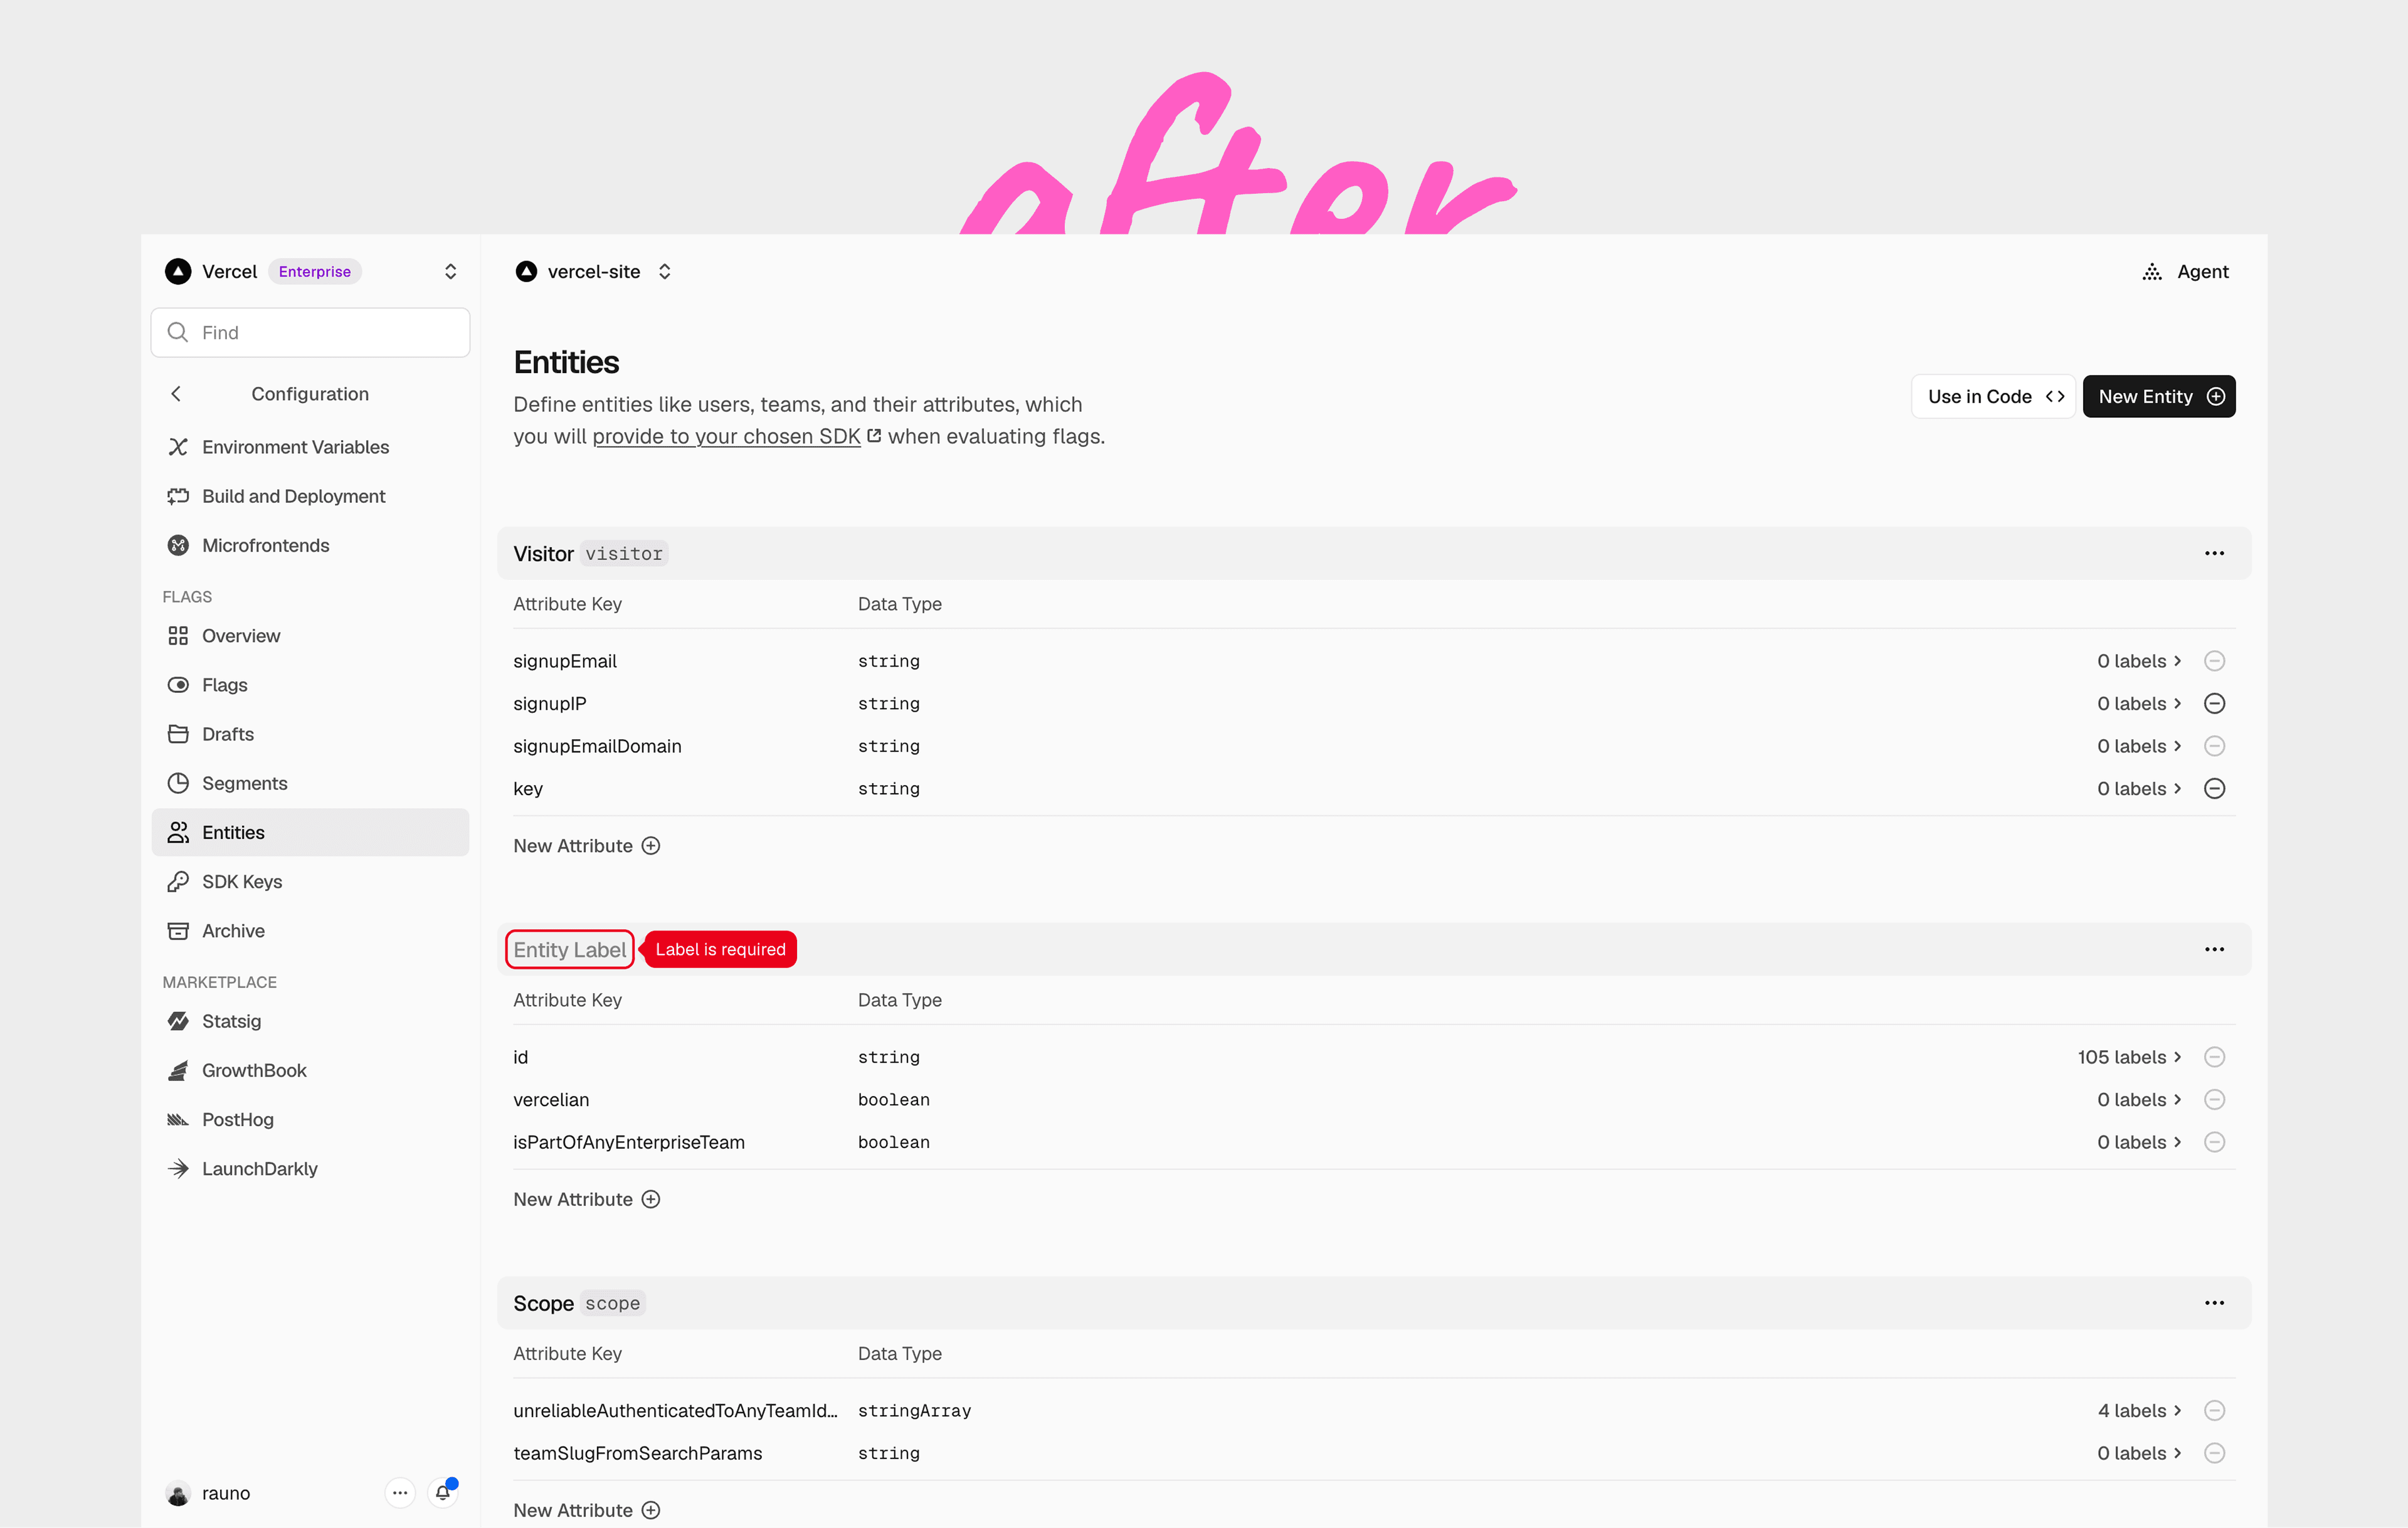Remove the signupIP attribute with minus icon
Viewport: 2408px width, 1528px height.
2214,704
